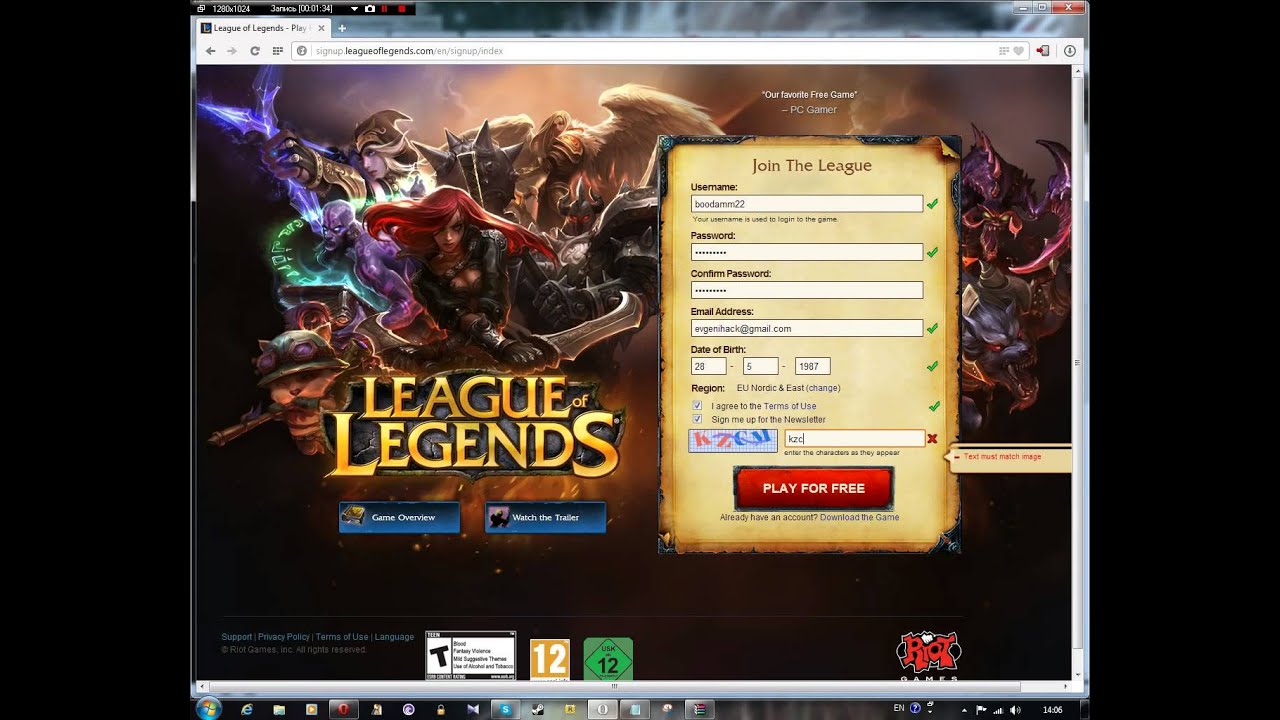The image size is (1280, 720).
Task: Open the recorder dropdown arrow
Action: pos(354,8)
